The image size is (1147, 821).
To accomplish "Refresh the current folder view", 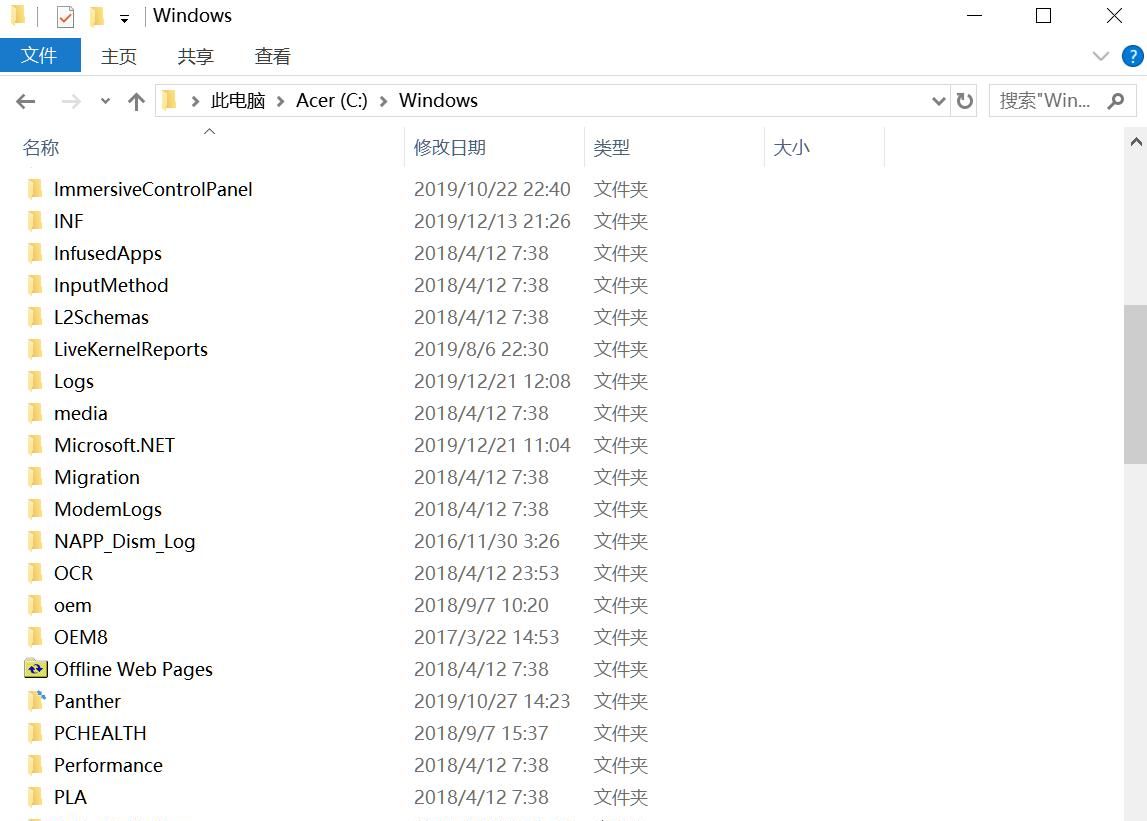I will 965,101.
